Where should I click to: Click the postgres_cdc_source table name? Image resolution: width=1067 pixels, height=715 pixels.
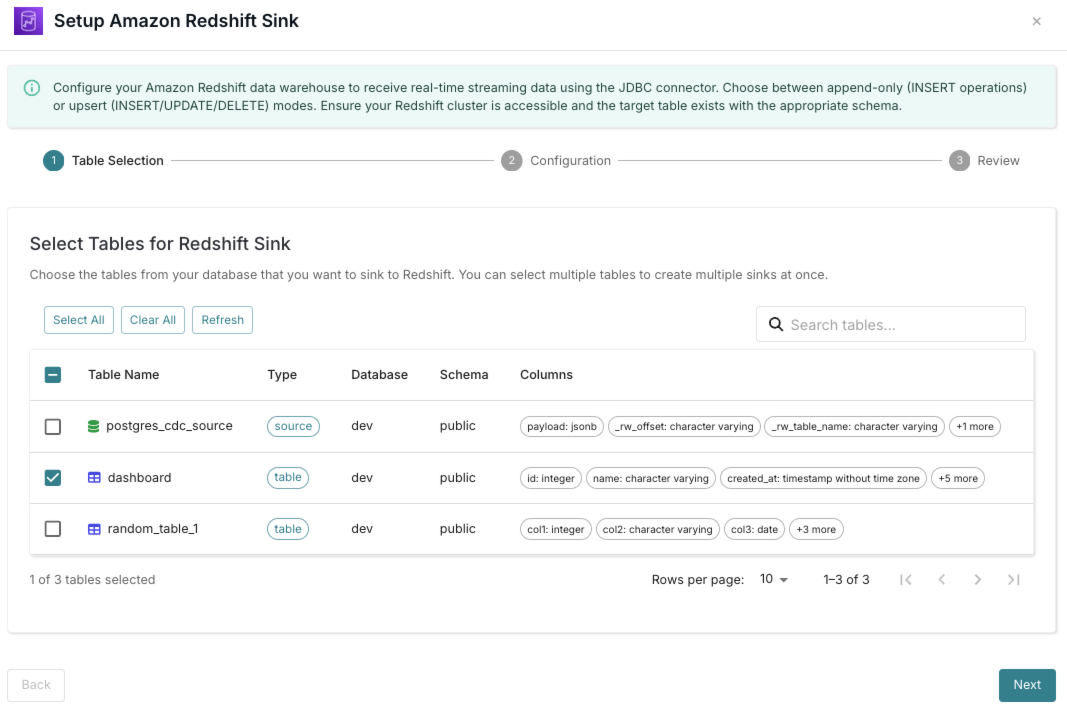tap(169, 426)
